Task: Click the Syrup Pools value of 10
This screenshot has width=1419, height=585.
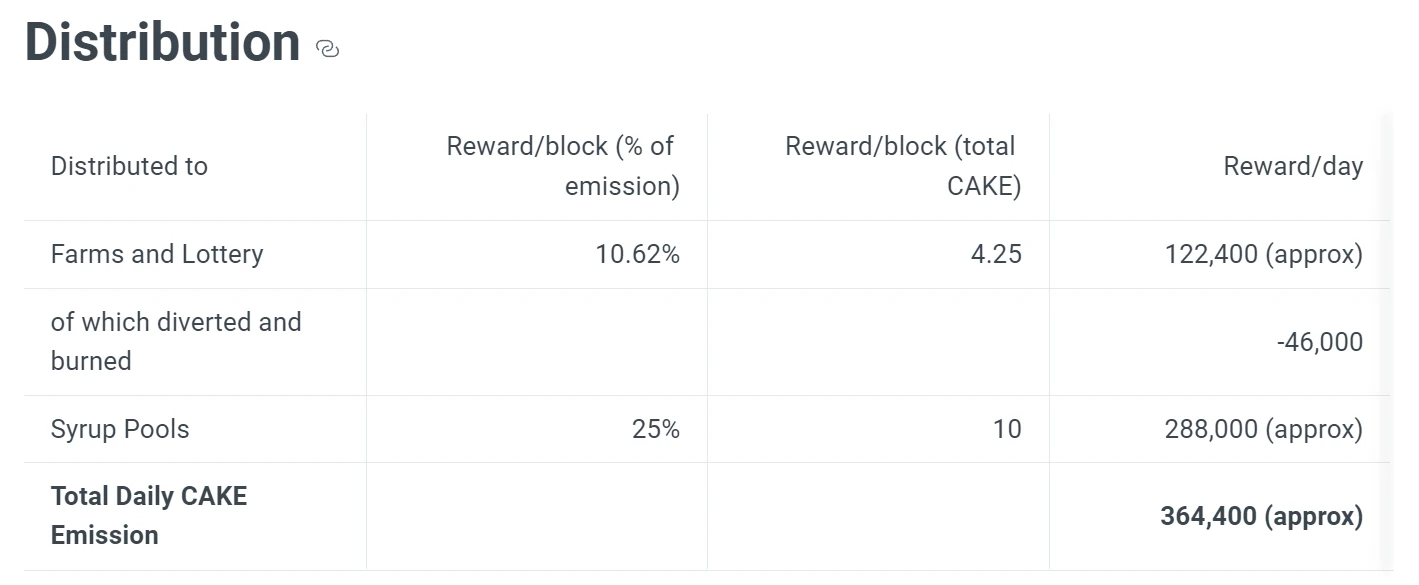Action: [1007, 429]
